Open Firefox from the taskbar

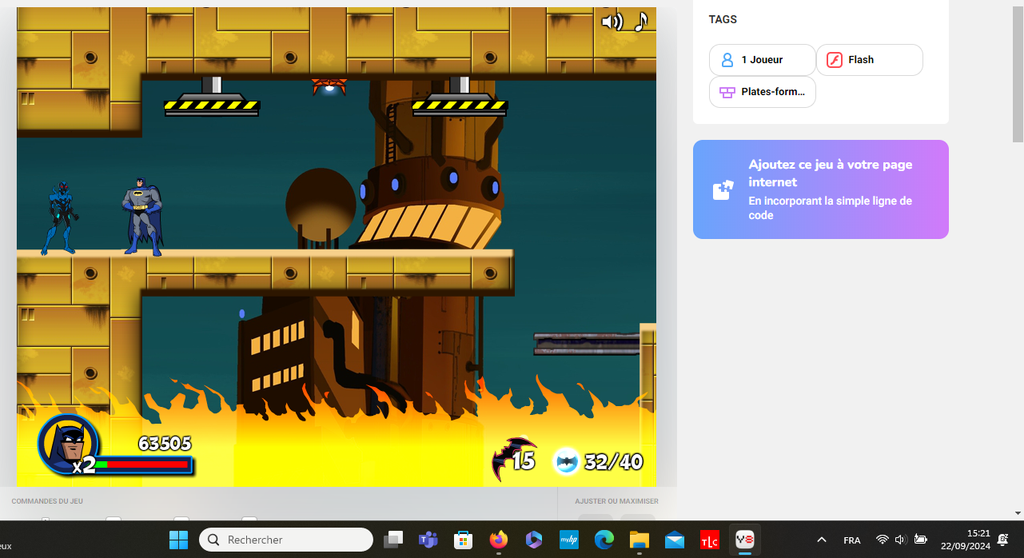[498, 540]
